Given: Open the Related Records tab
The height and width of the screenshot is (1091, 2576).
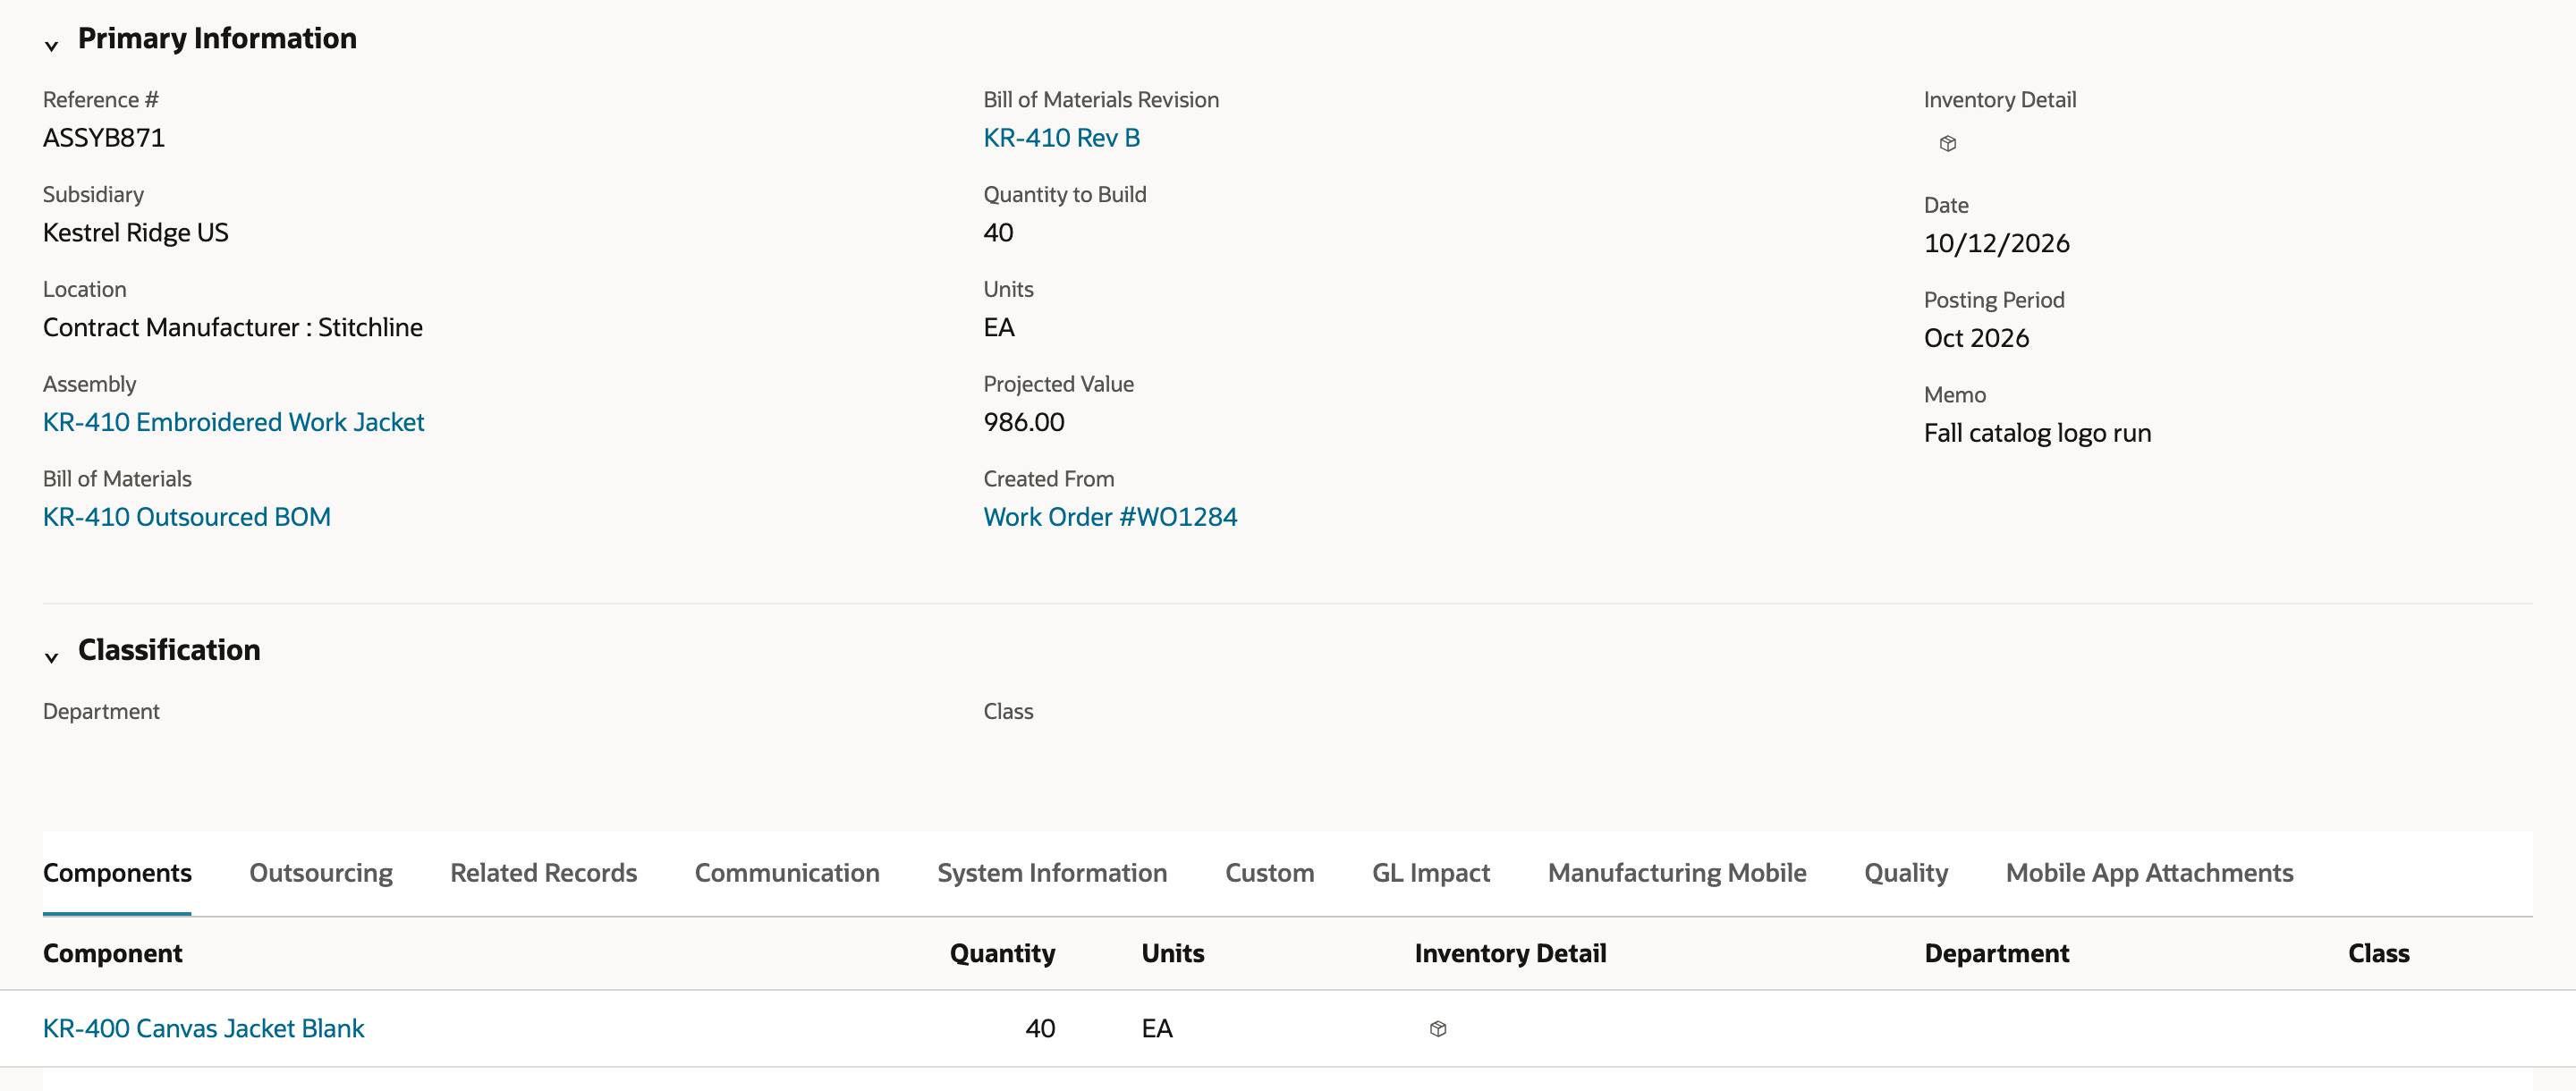Looking at the screenshot, I should 543,872.
